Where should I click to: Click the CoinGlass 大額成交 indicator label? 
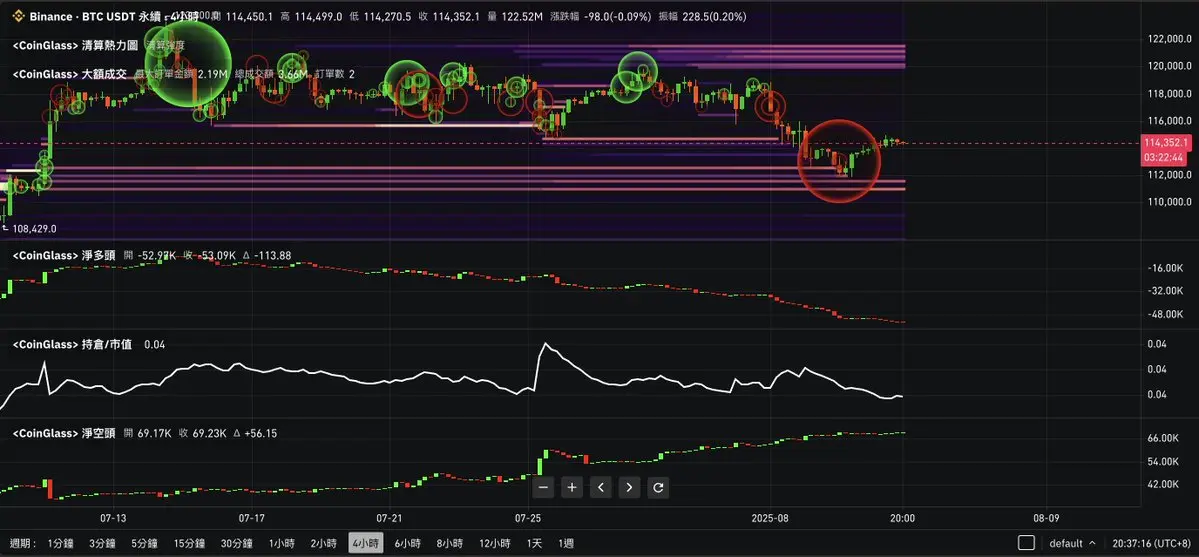pyautogui.click(x=70, y=74)
